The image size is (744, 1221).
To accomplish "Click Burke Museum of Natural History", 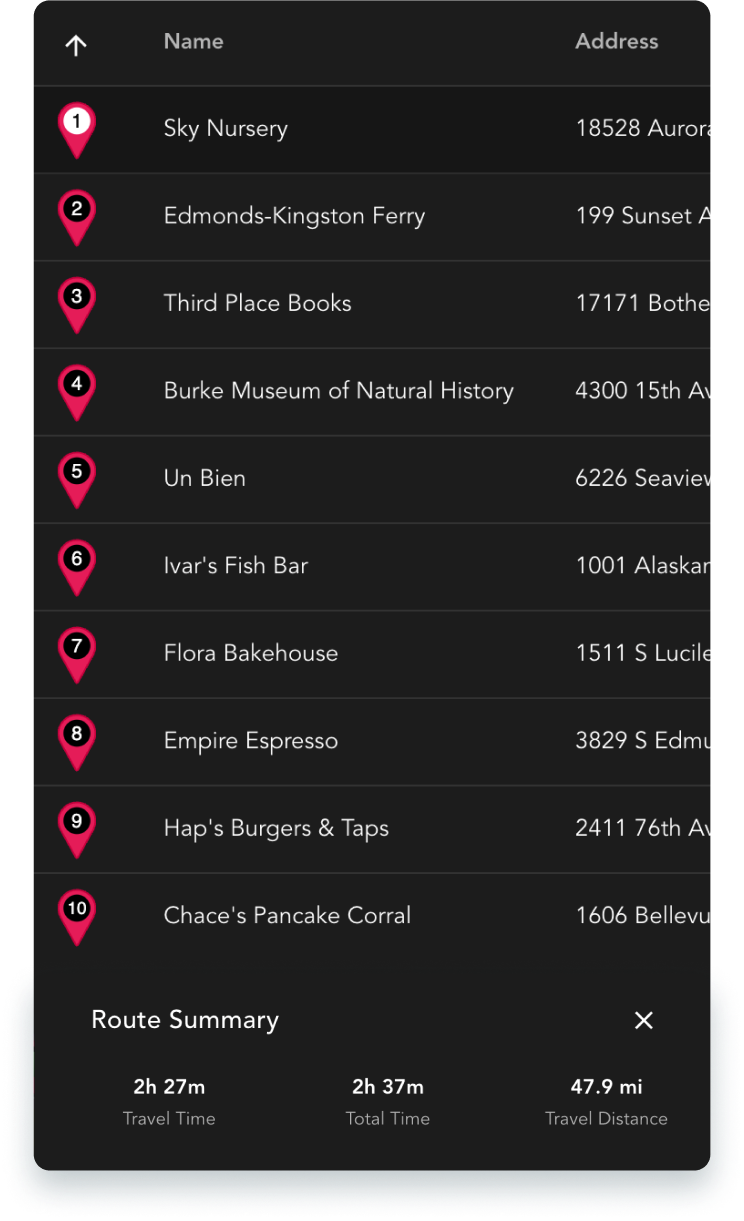I will (338, 391).
